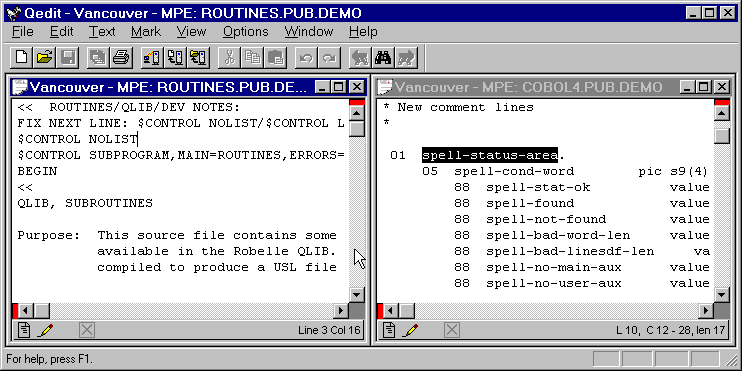Click the Print toolbar icon
Image resolution: width=742 pixels, height=371 pixels.
click(121, 58)
